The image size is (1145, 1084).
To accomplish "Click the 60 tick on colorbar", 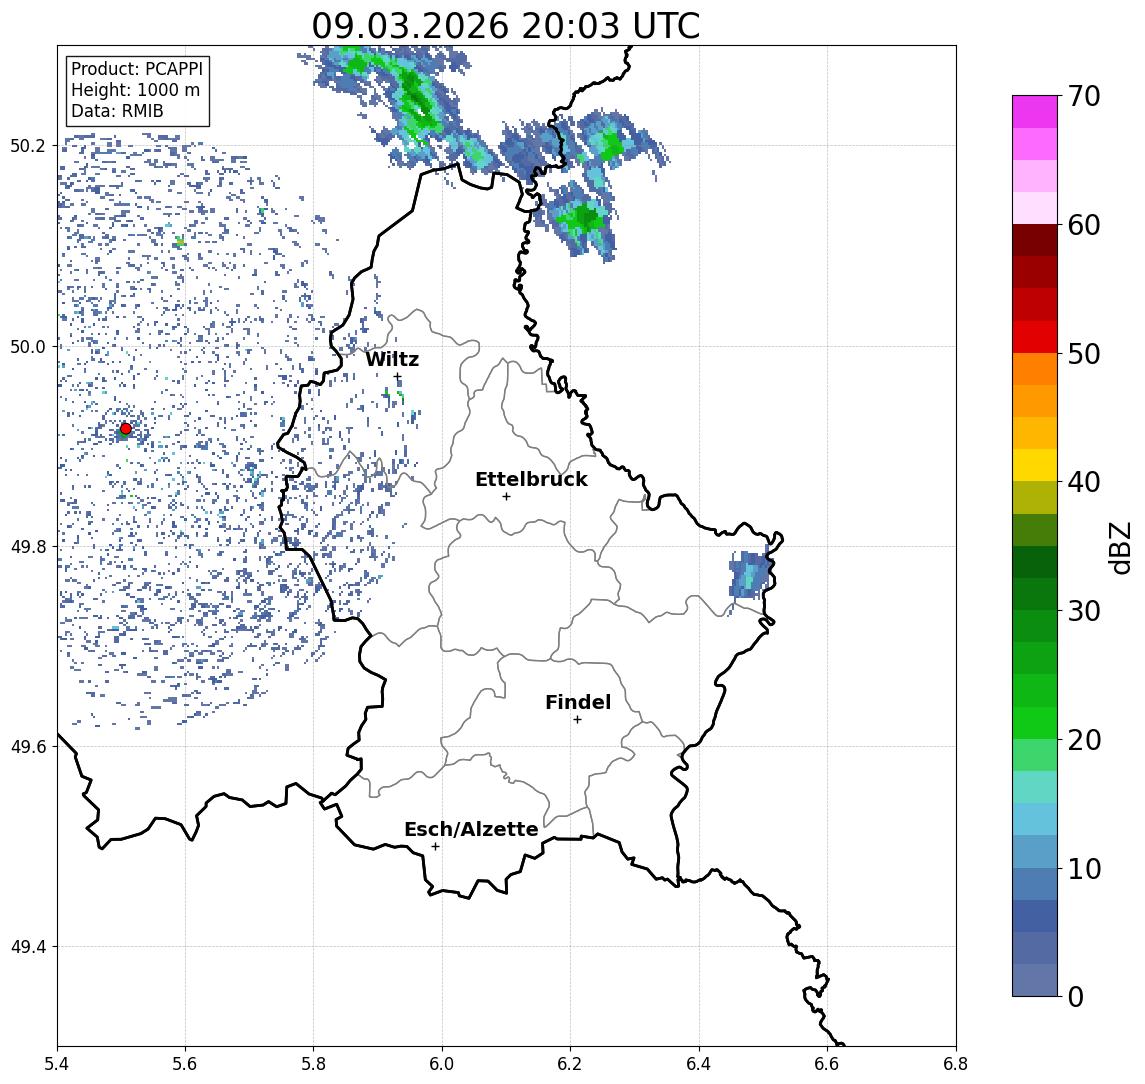I will coord(1084,225).
